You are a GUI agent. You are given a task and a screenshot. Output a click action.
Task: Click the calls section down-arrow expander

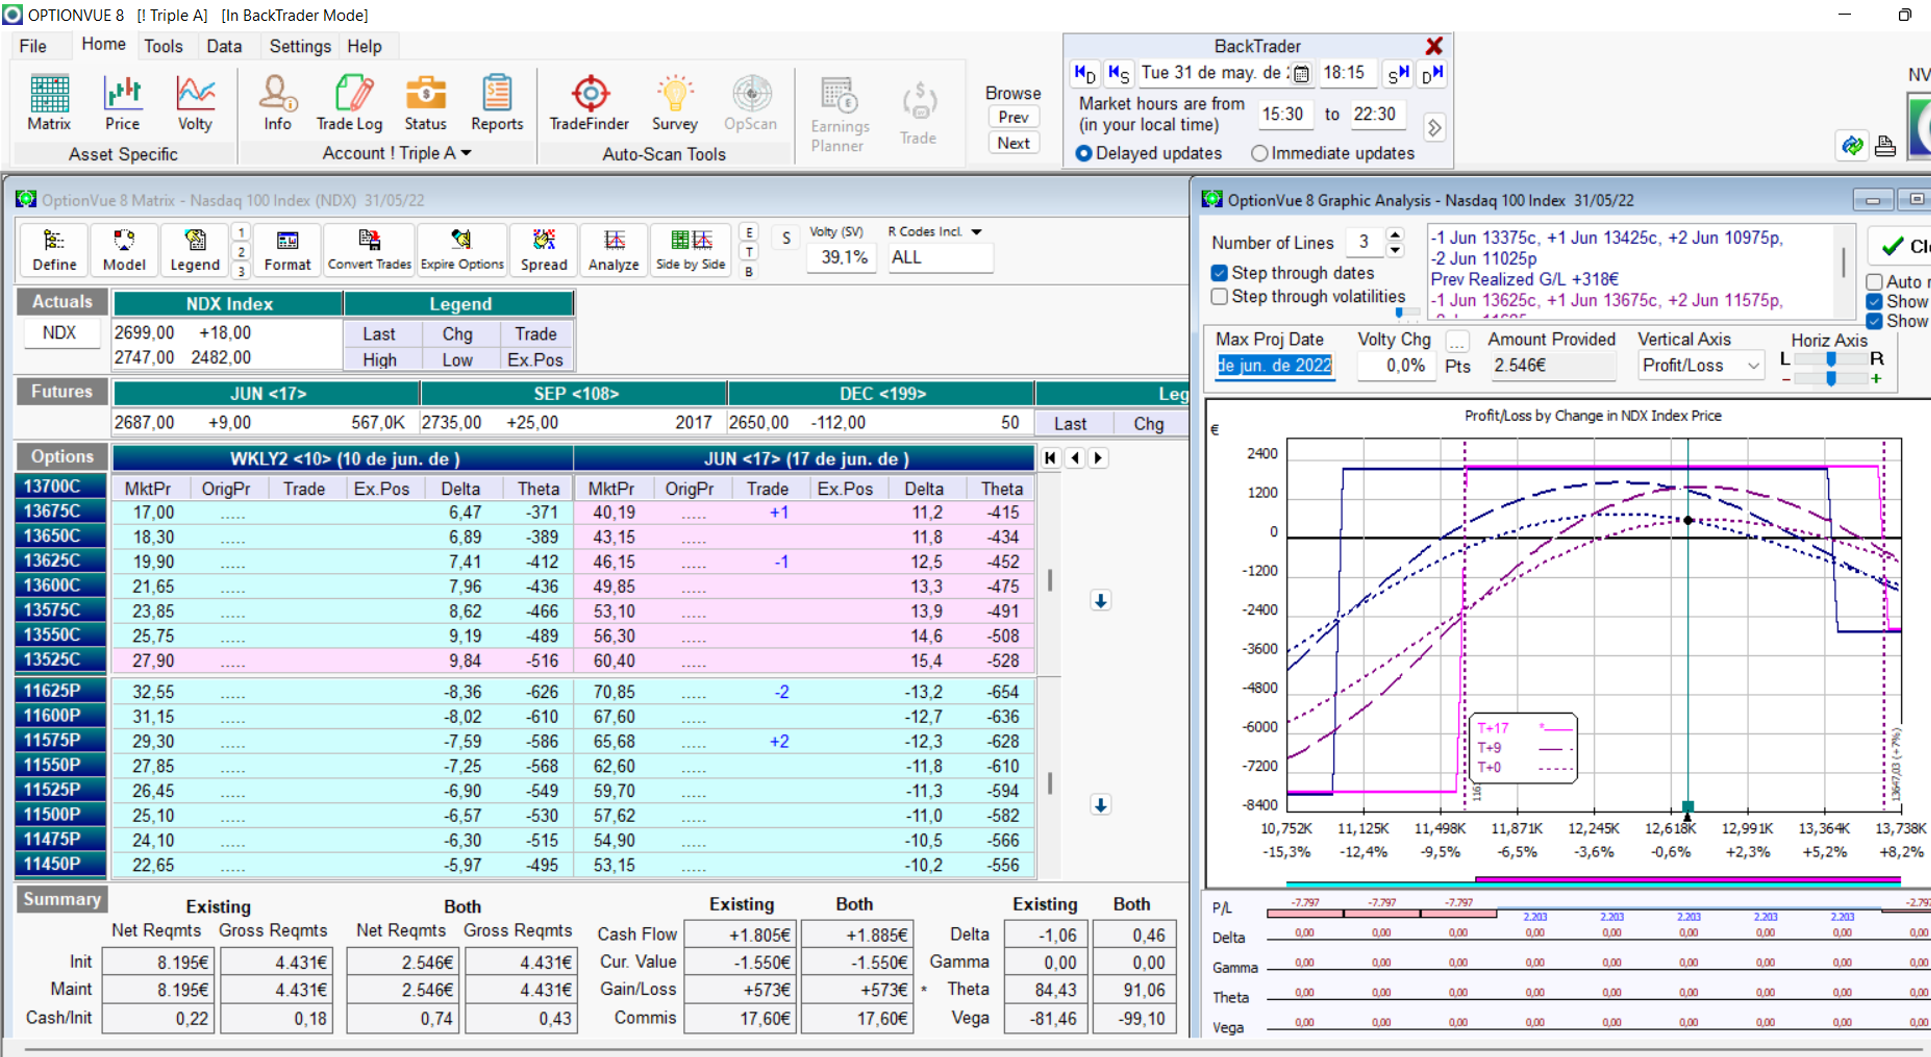pos(1100,601)
